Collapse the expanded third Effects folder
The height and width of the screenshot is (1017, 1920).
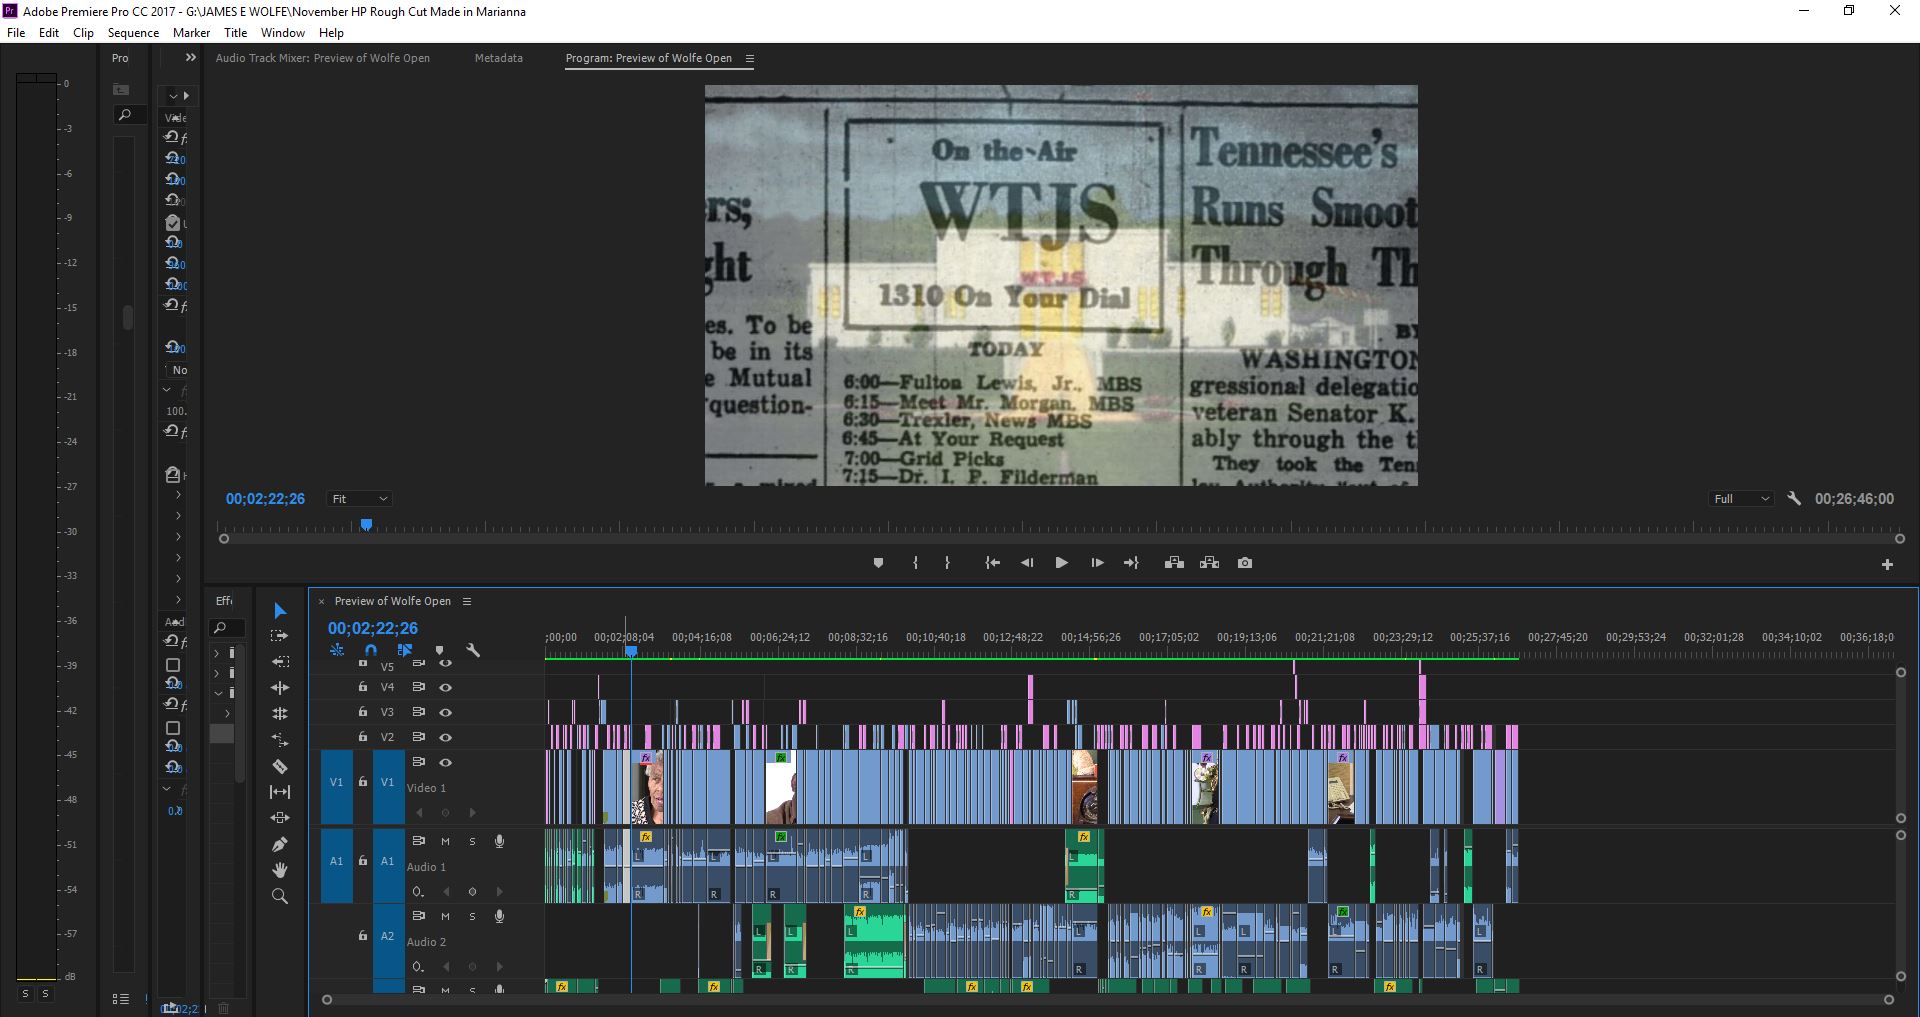pos(217,693)
